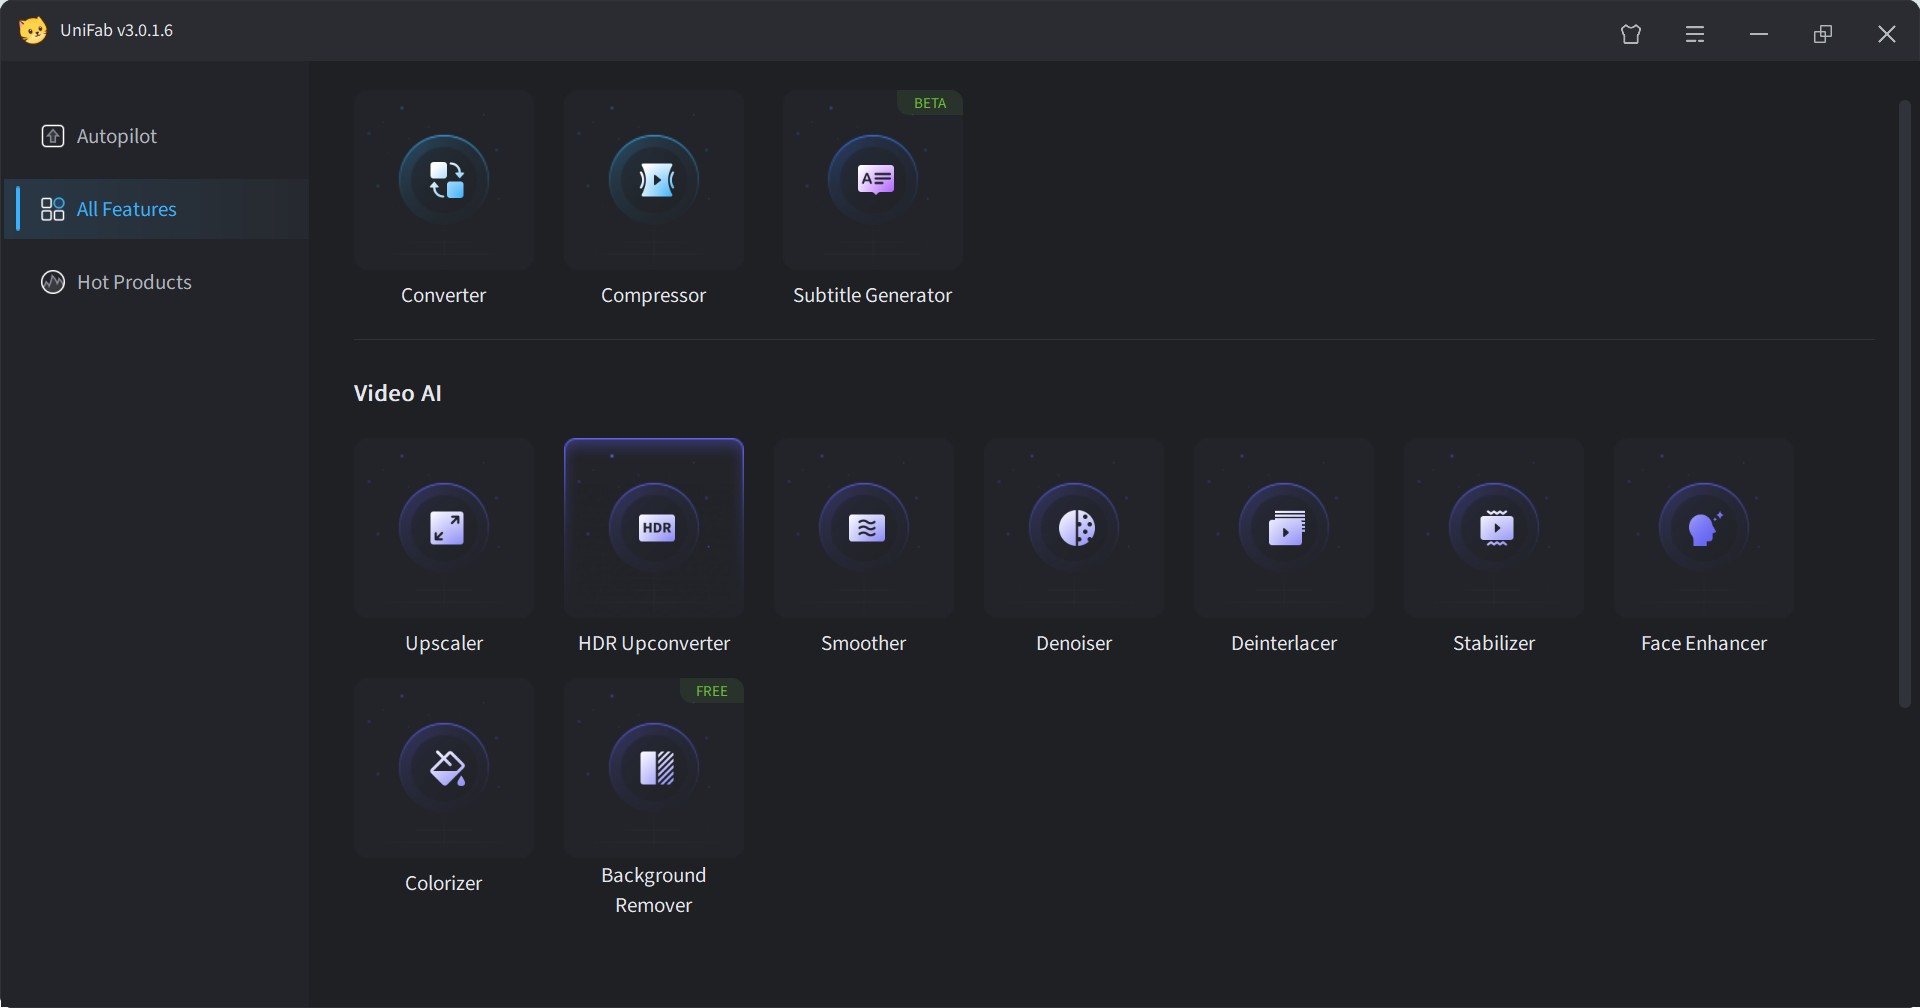Click the UniFab fox logo

tap(33, 30)
